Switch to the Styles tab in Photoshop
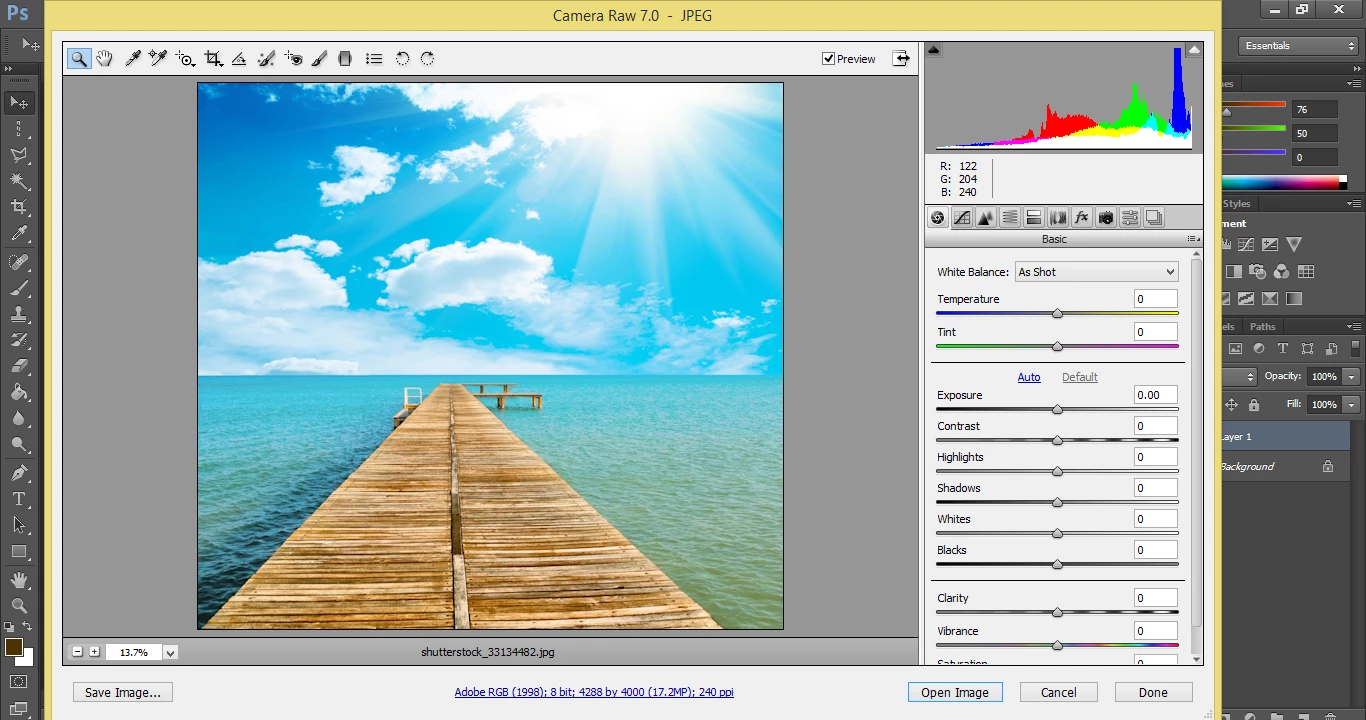Screen dimensions: 1366x720 click(x=1237, y=203)
